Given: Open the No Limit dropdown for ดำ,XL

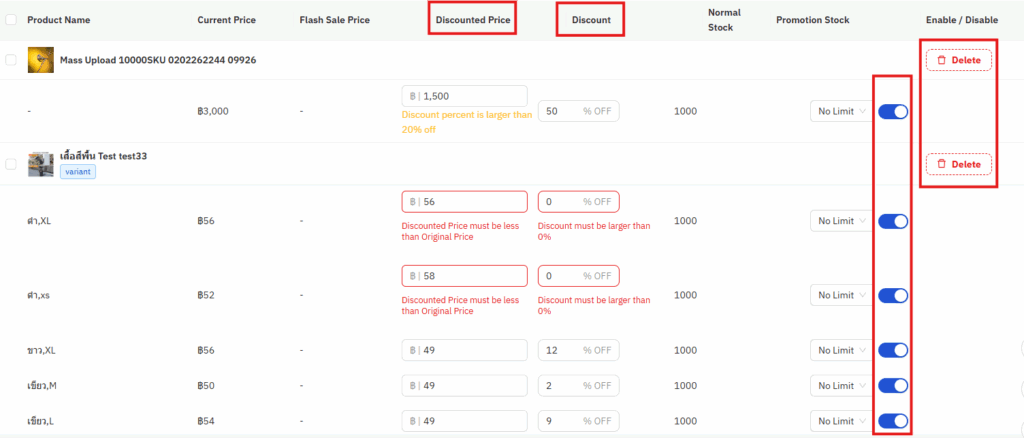Looking at the screenshot, I should [x=840, y=221].
